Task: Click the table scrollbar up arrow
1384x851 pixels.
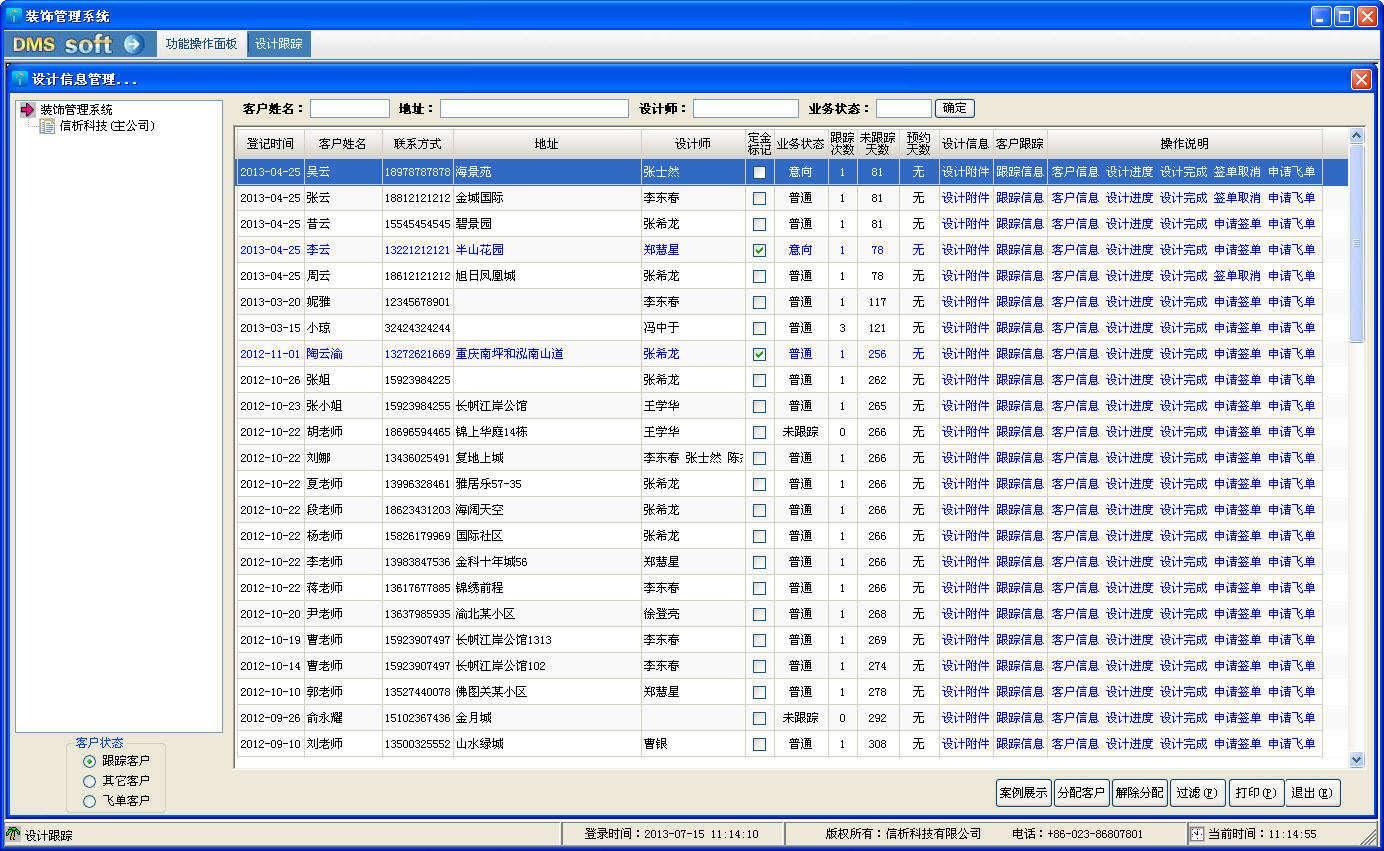Action: click(x=1357, y=136)
